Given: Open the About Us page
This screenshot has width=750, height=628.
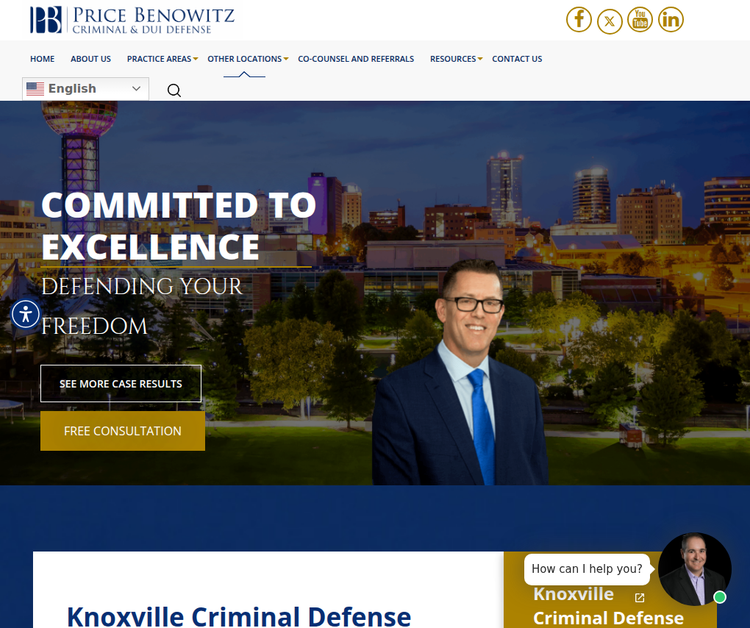Looking at the screenshot, I should click(x=90, y=59).
